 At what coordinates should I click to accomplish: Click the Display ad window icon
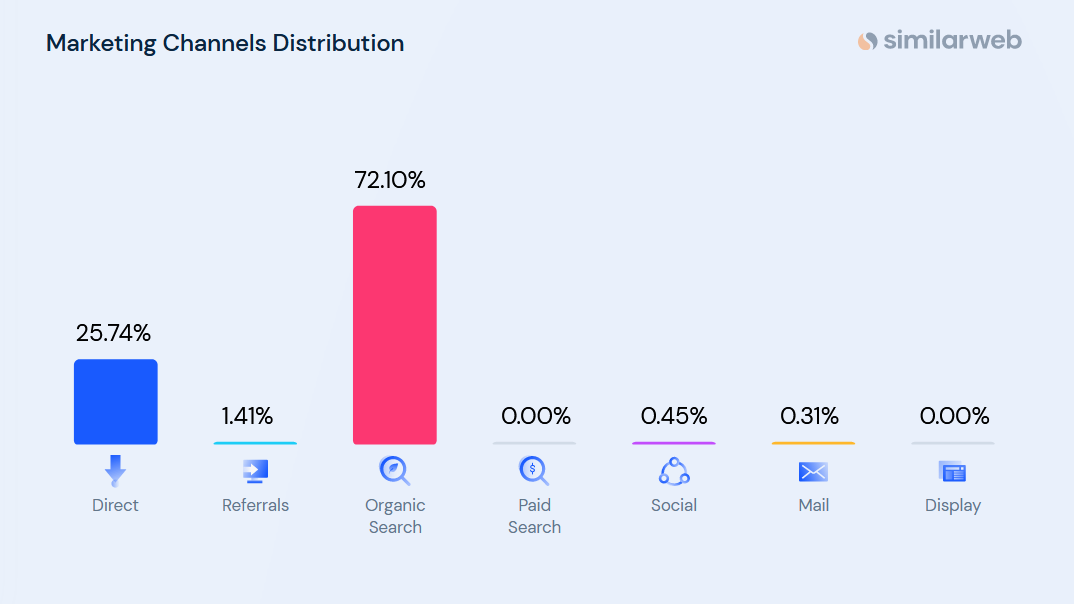pos(952,472)
